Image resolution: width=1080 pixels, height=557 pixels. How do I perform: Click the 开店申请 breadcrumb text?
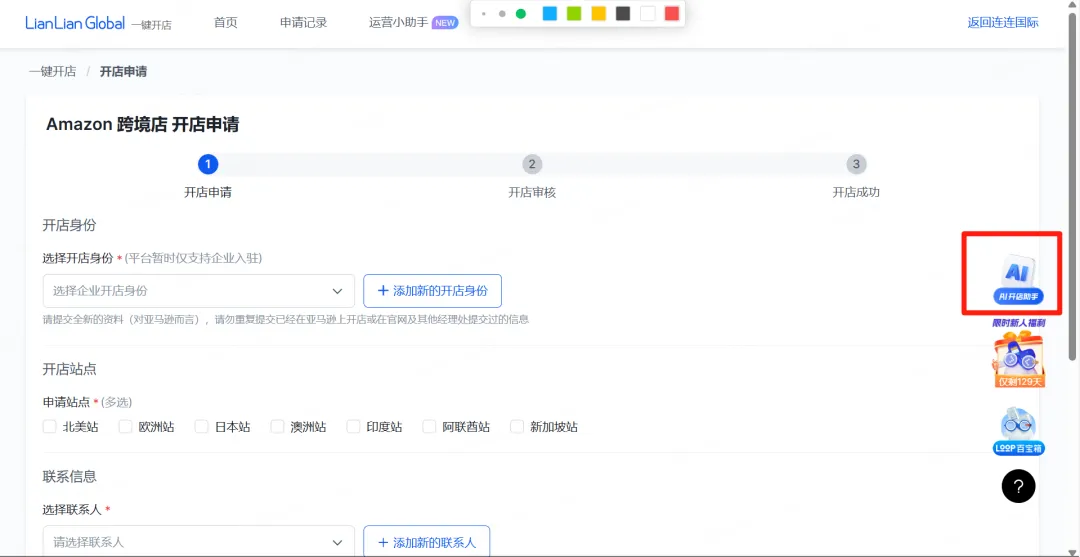coord(123,72)
